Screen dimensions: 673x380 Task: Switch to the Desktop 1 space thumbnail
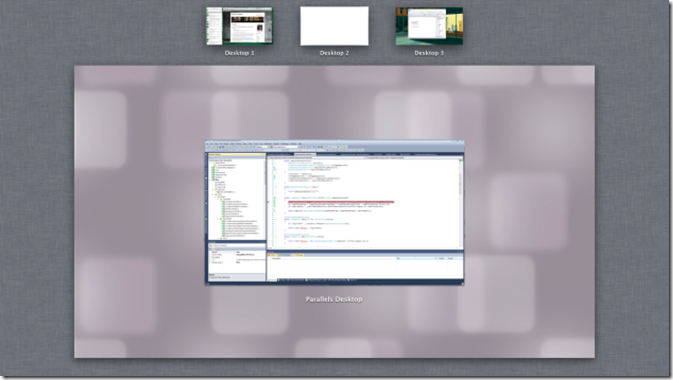[x=239, y=26]
